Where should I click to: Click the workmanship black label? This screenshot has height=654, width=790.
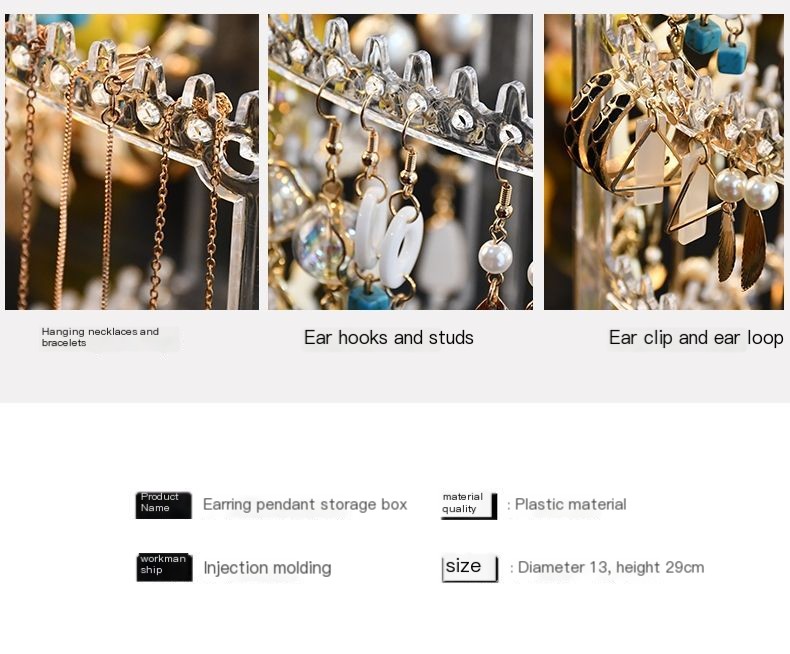(x=164, y=567)
